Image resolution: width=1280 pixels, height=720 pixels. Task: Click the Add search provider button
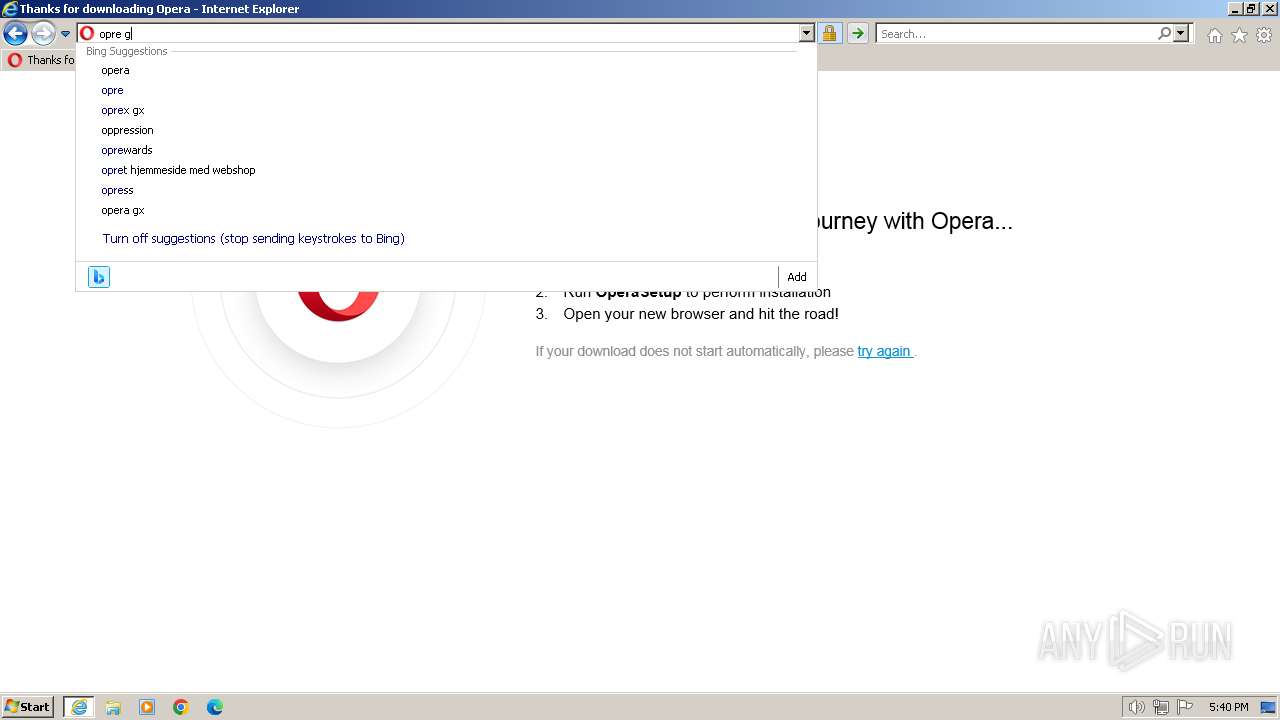797,277
